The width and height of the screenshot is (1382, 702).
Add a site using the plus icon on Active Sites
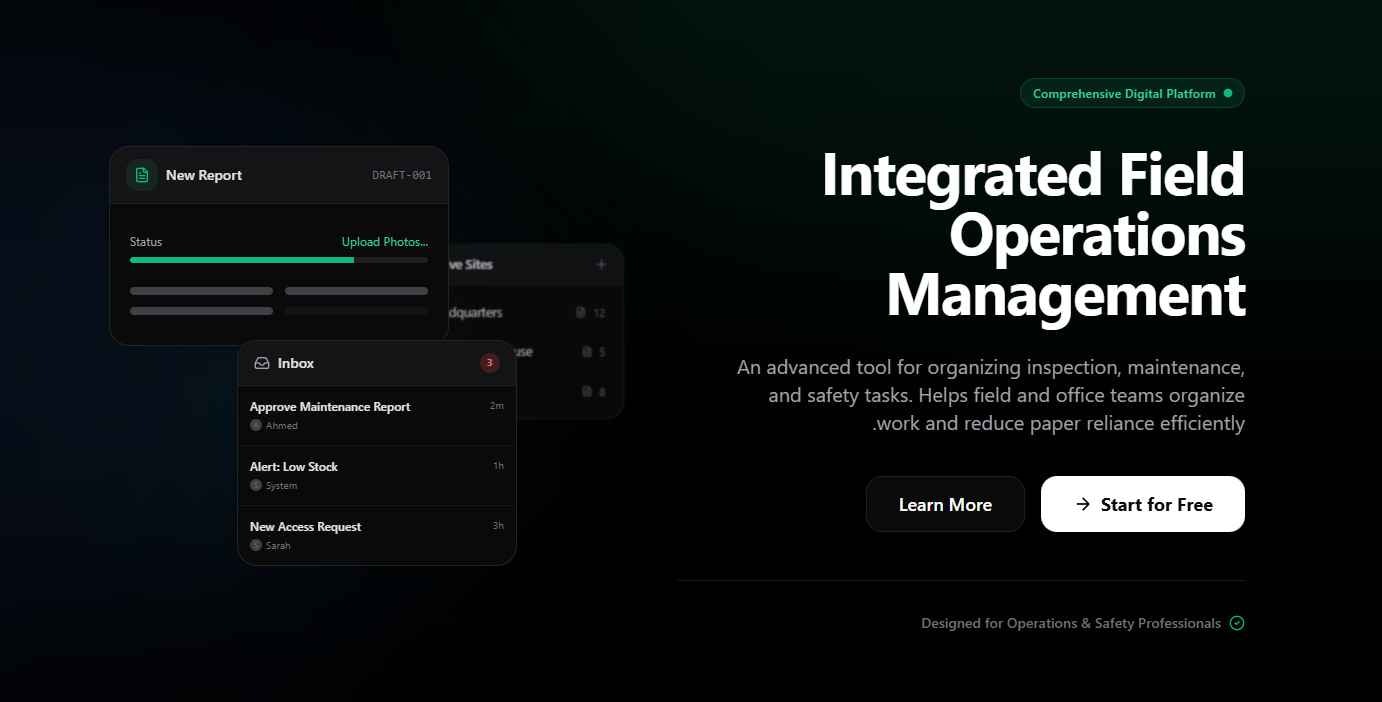coord(600,264)
